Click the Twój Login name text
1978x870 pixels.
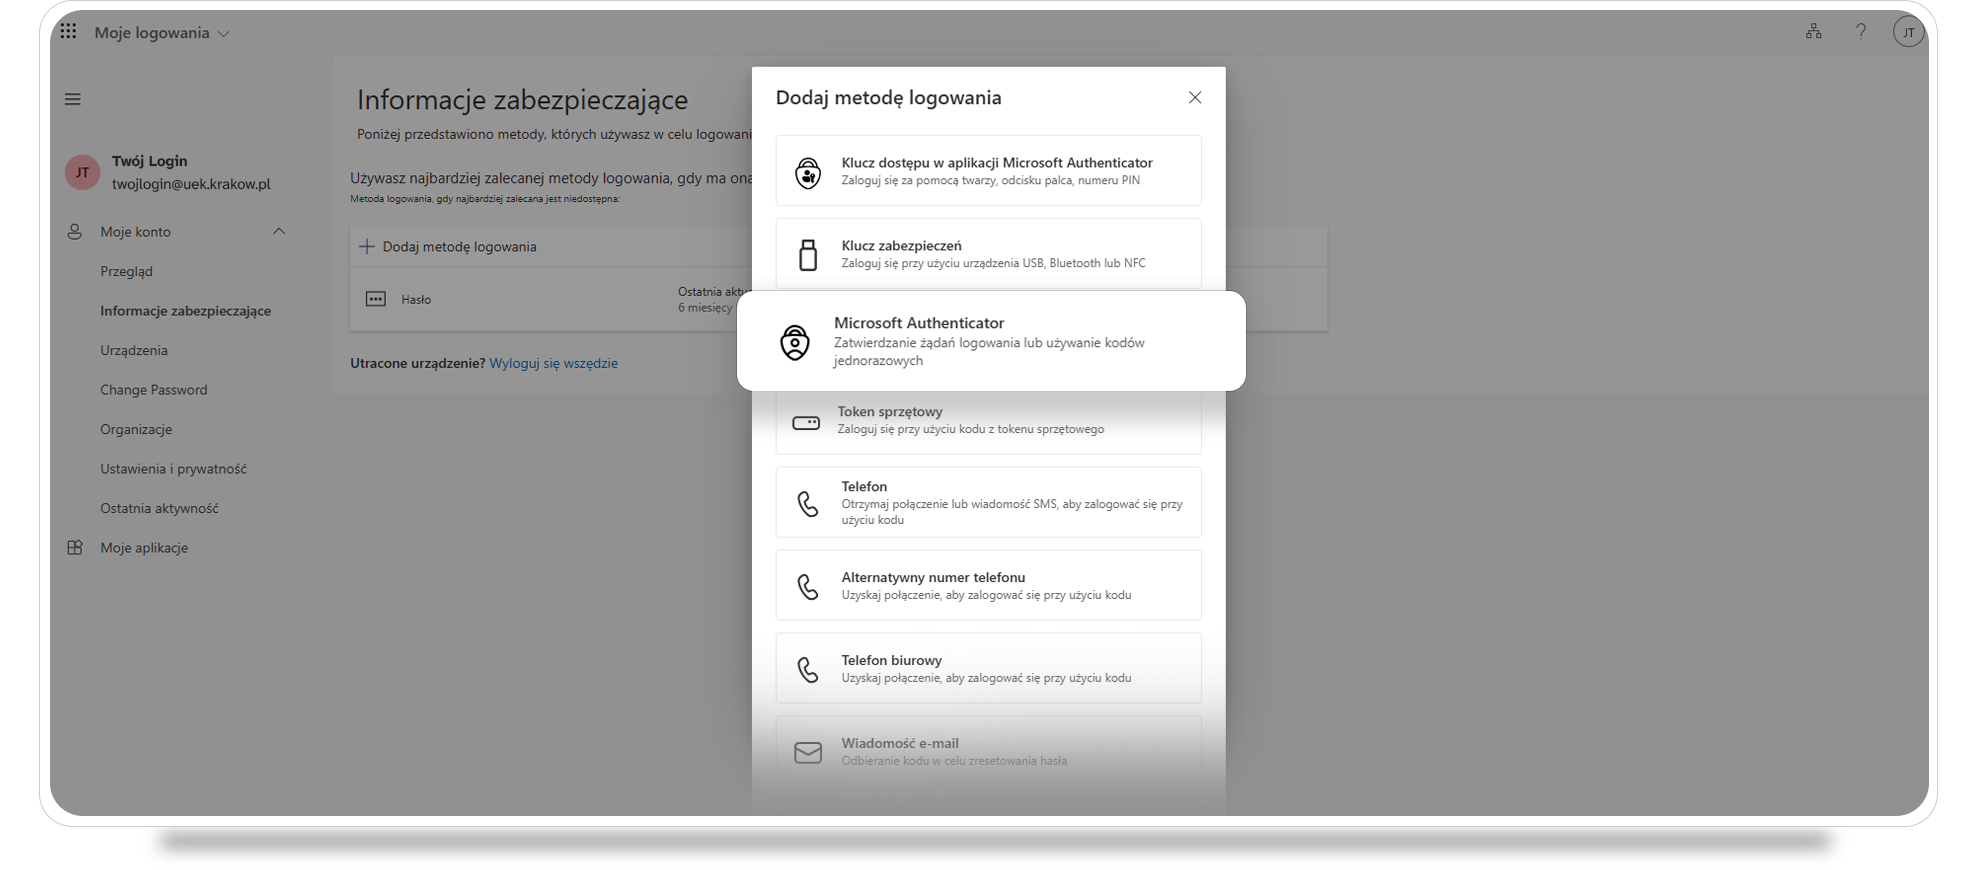point(150,160)
